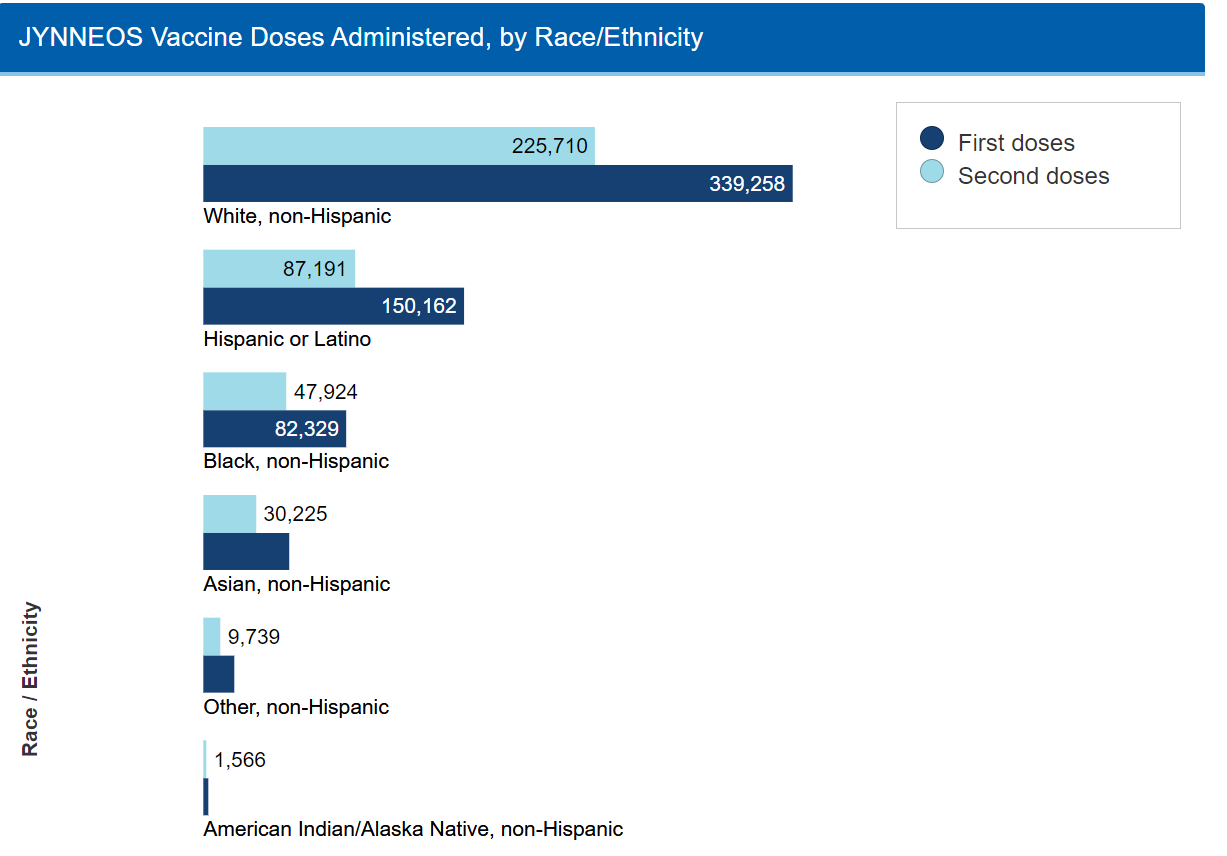Click the Race / Ethnicity axis title

click(31, 679)
